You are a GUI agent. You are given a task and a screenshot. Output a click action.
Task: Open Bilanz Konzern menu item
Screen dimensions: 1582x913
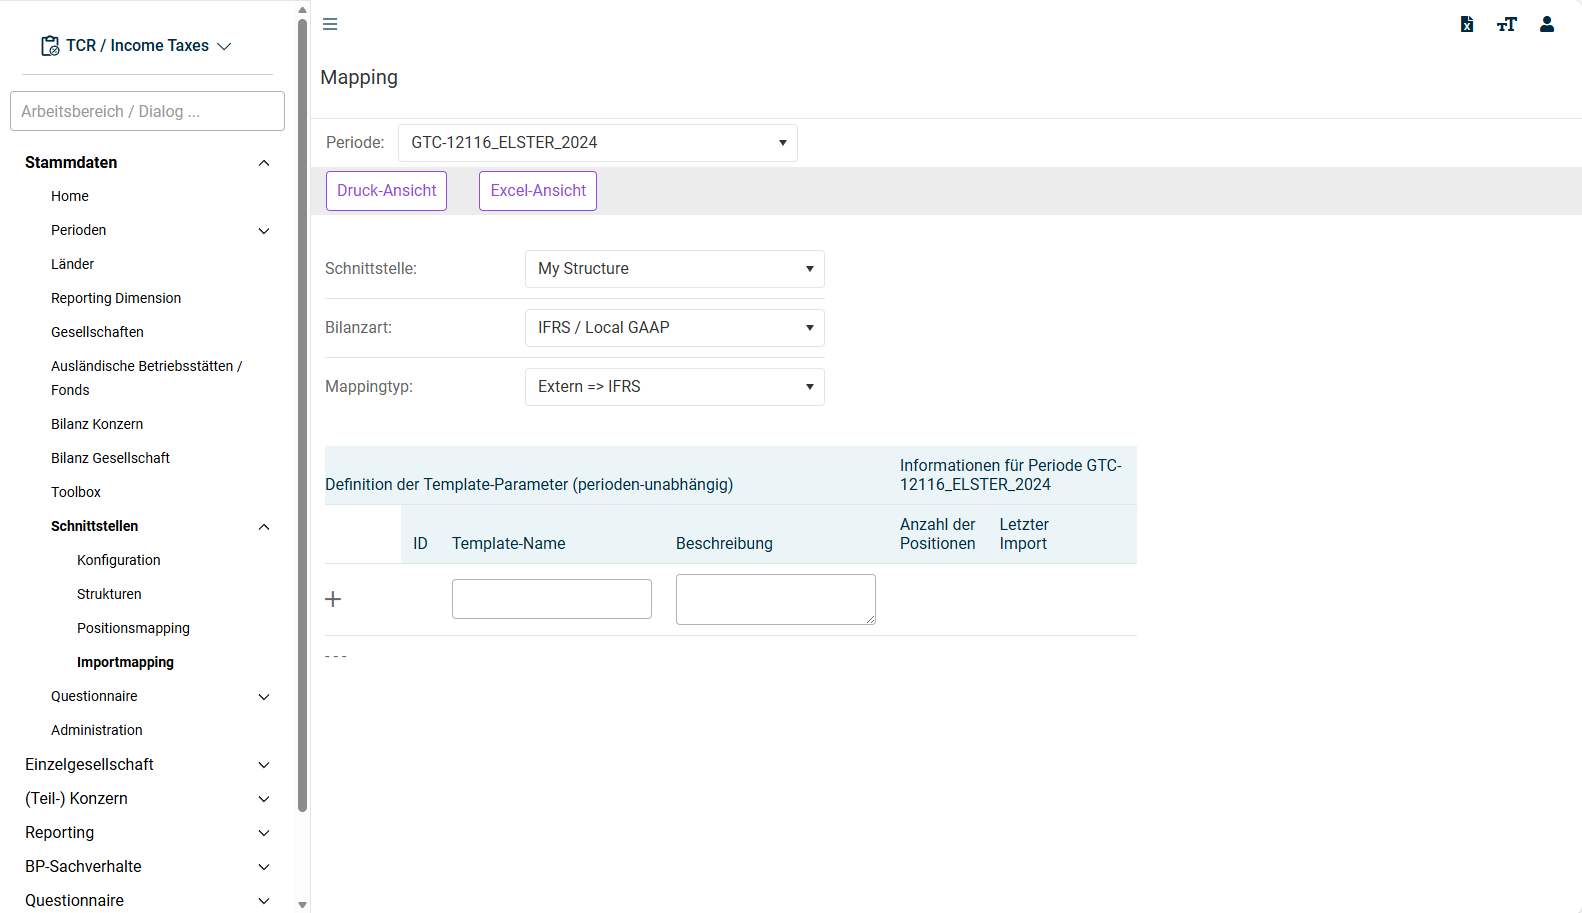click(97, 424)
